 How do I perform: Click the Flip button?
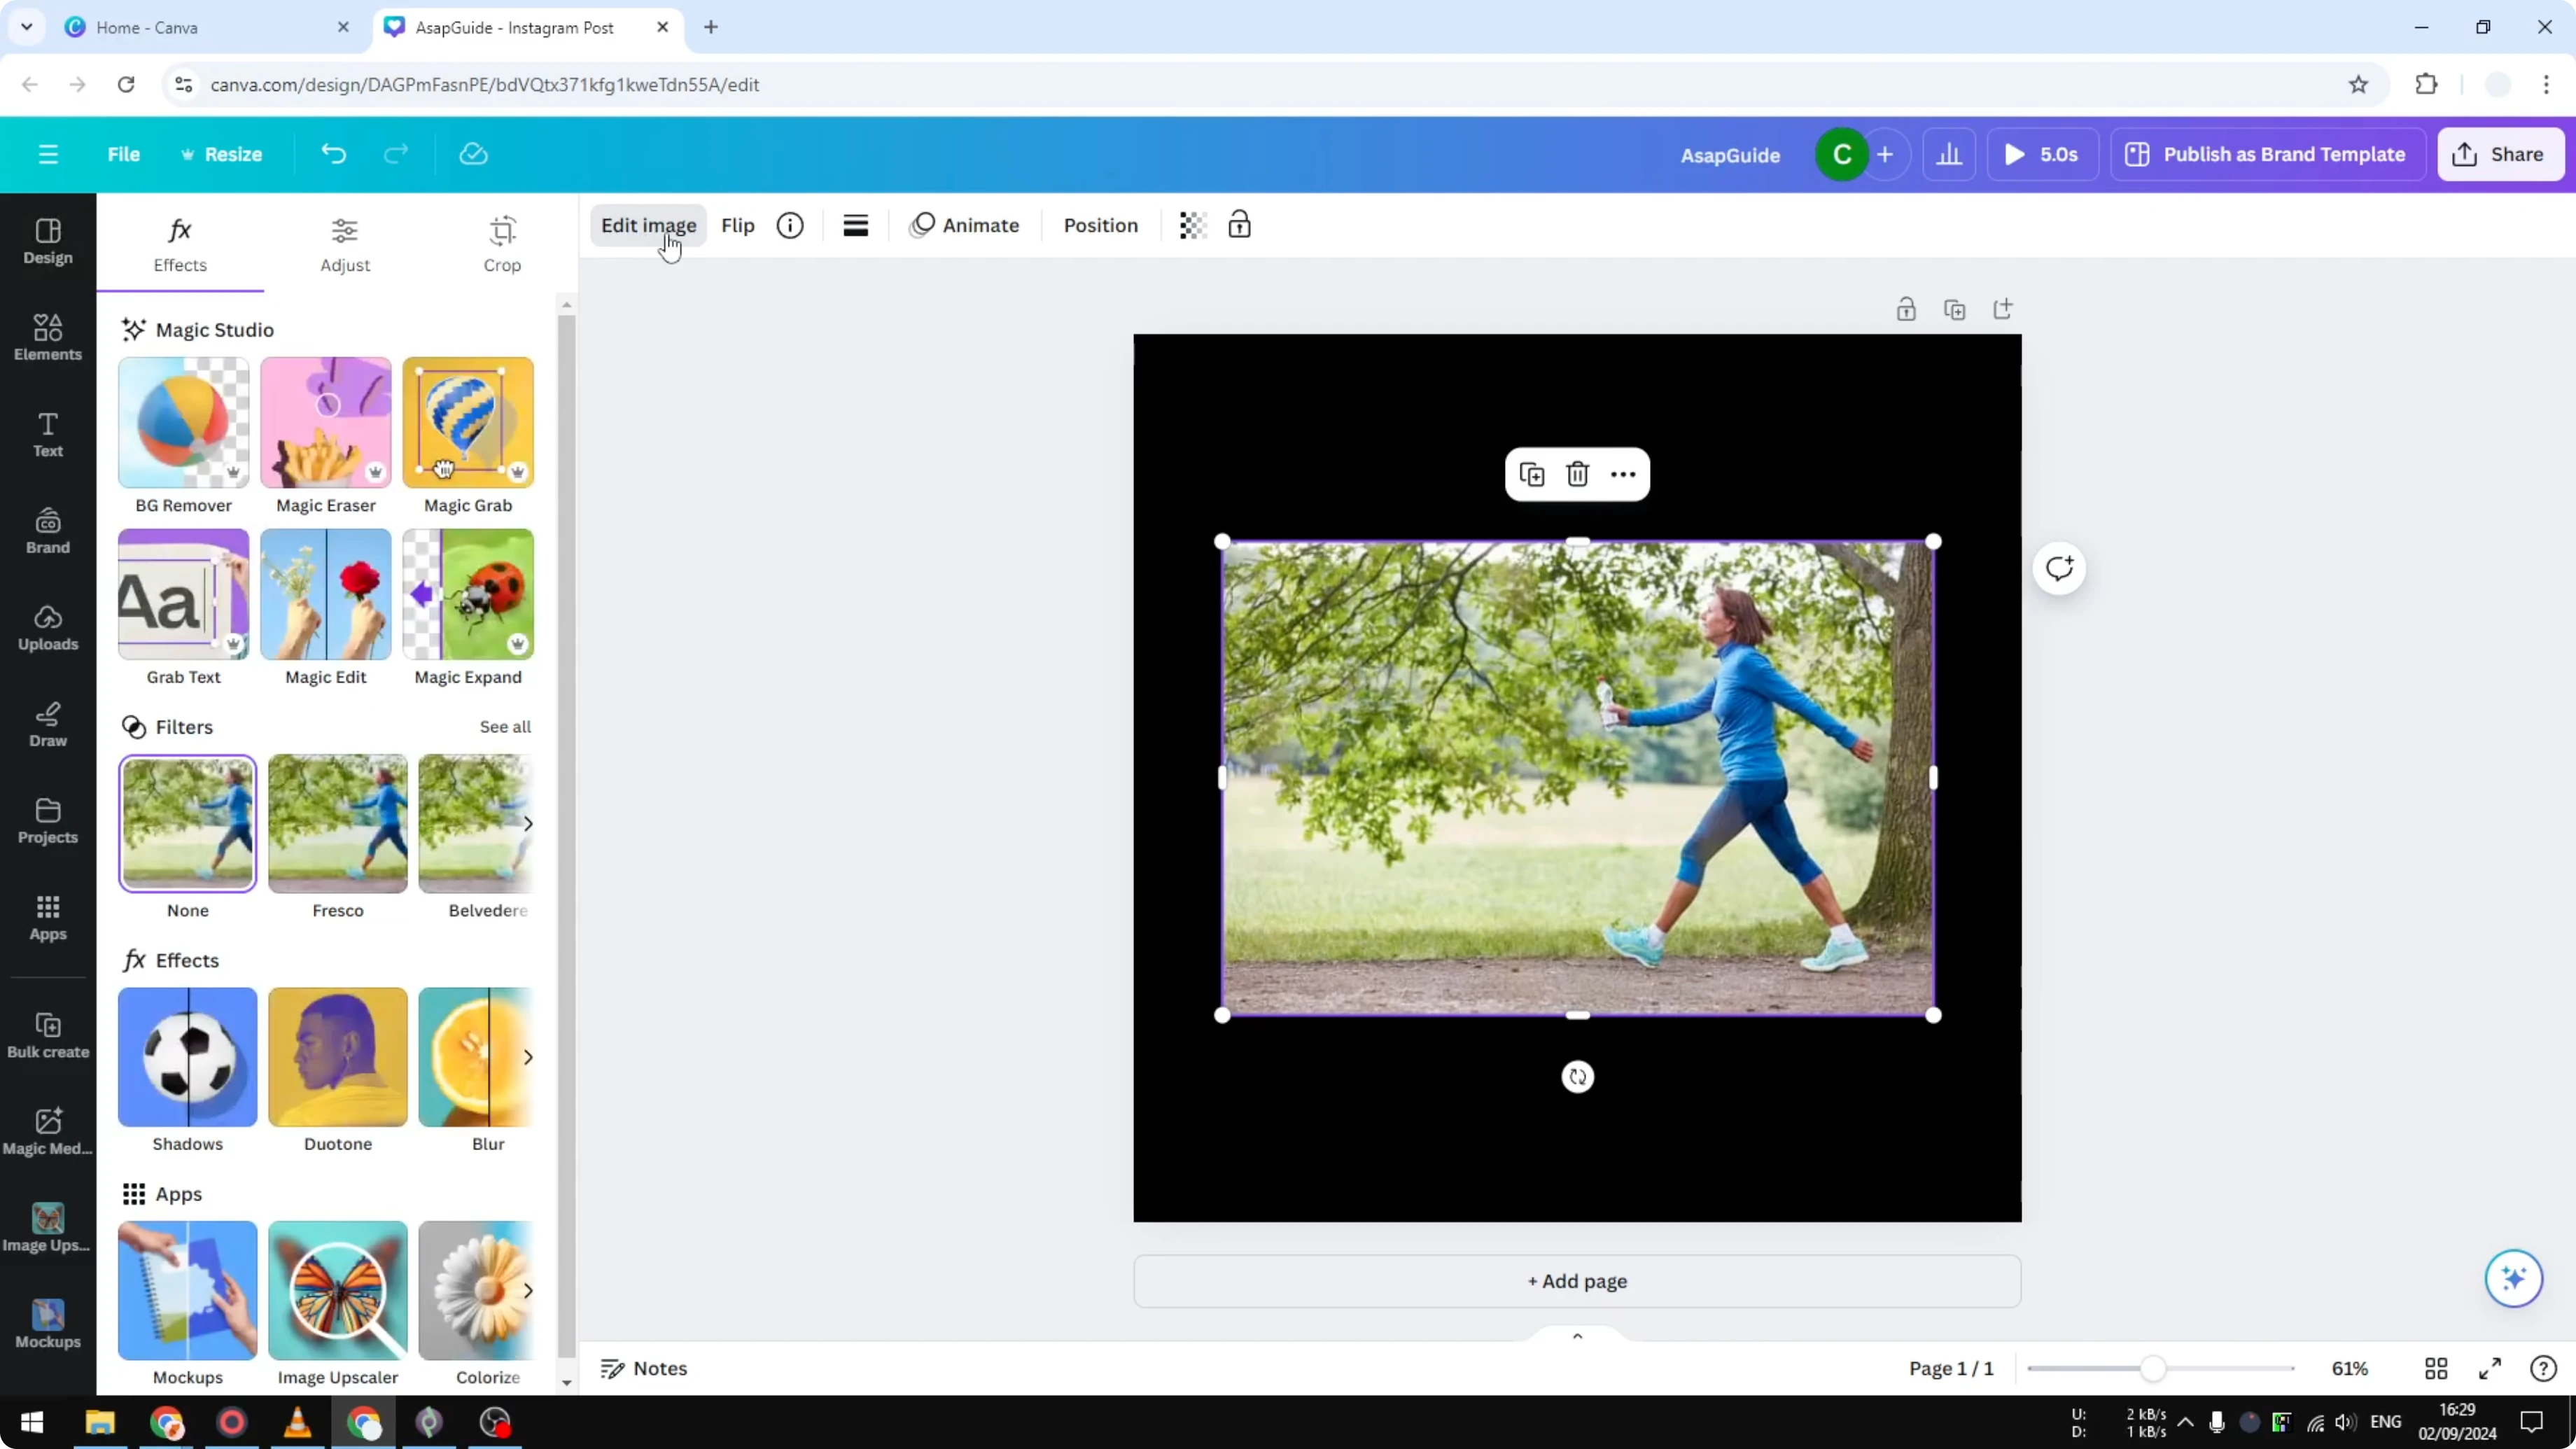[738, 225]
